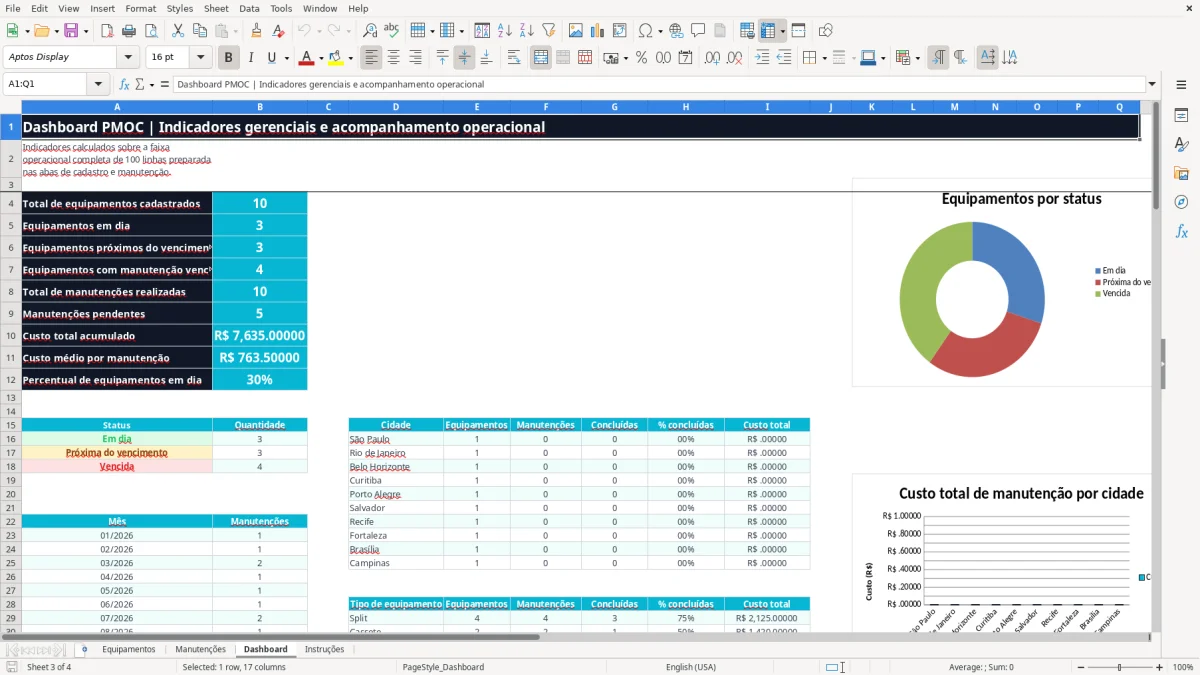Switch to the Equipamentos sheet tab
This screenshot has height=675, width=1200.
pos(128,649)
